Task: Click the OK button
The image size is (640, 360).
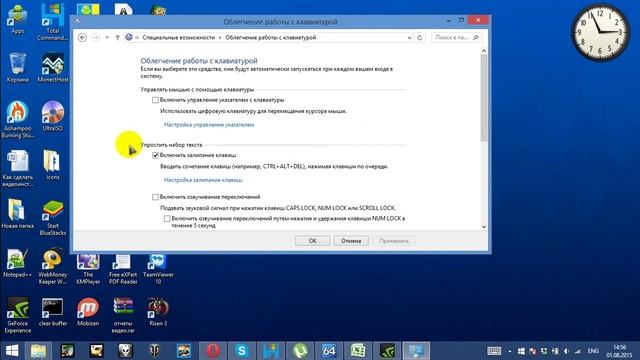Action: [312, 241]
